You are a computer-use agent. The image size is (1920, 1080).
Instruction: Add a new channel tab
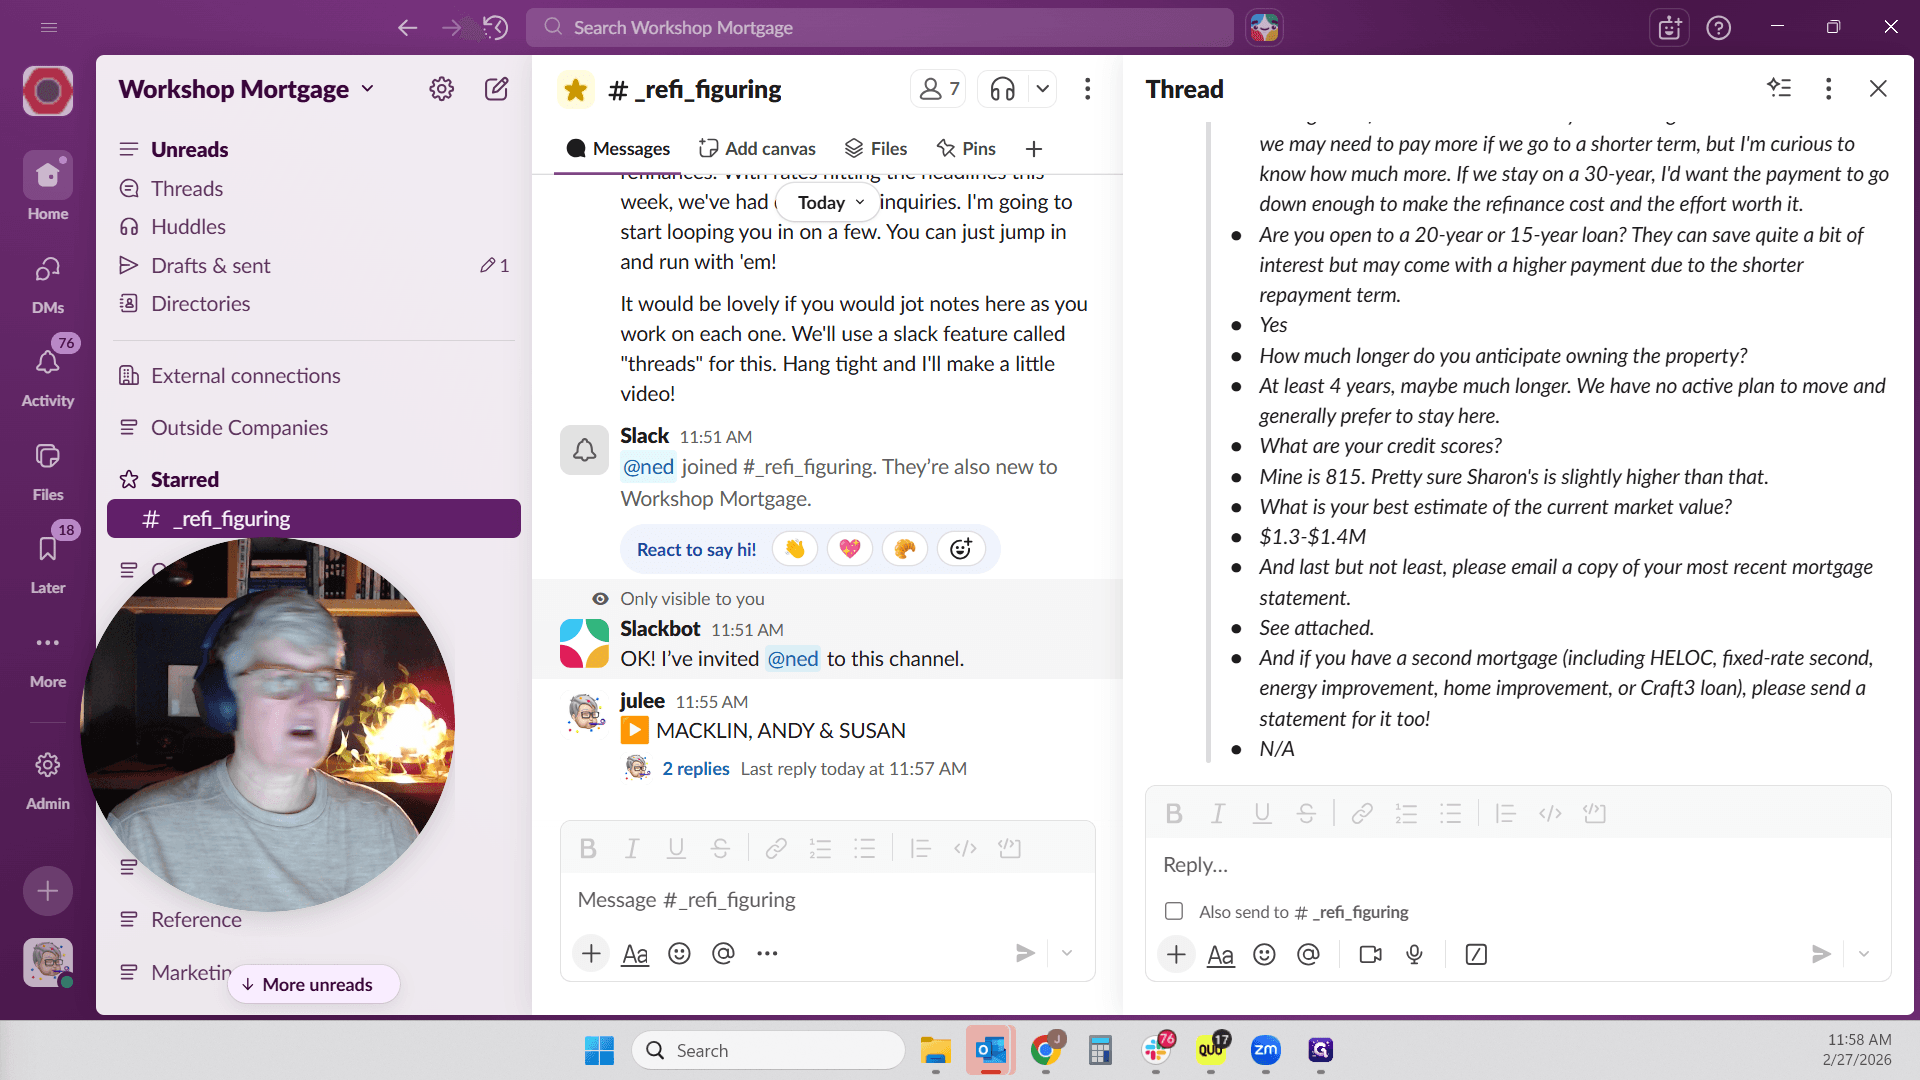(x=1034, y=148)
